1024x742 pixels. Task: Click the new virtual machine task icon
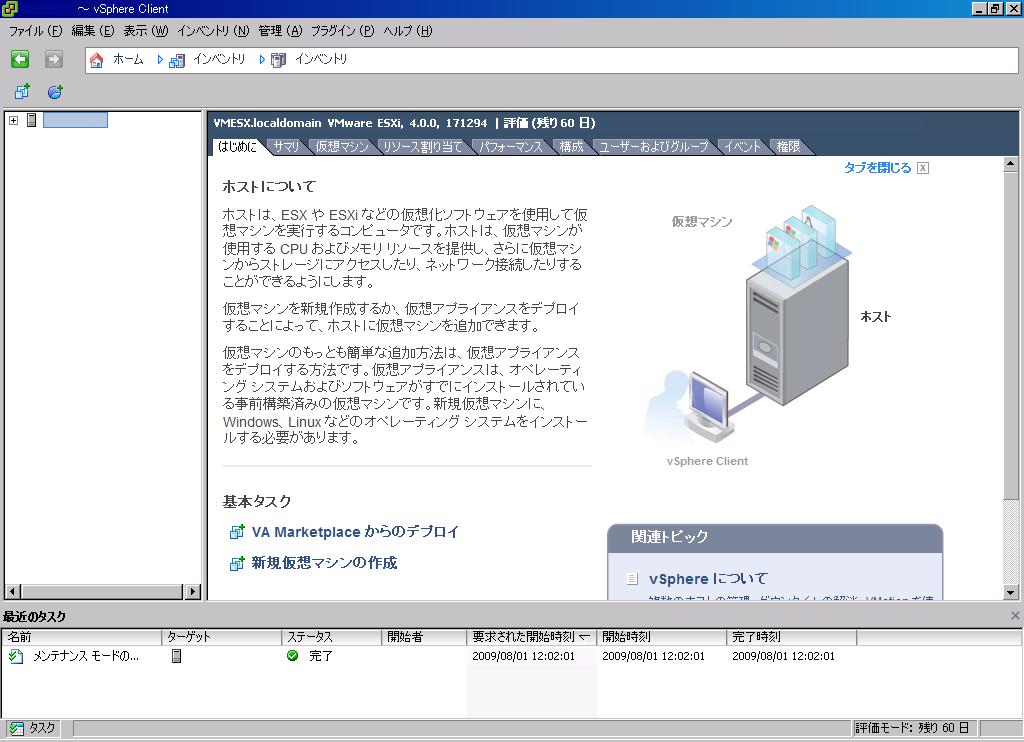236,563
